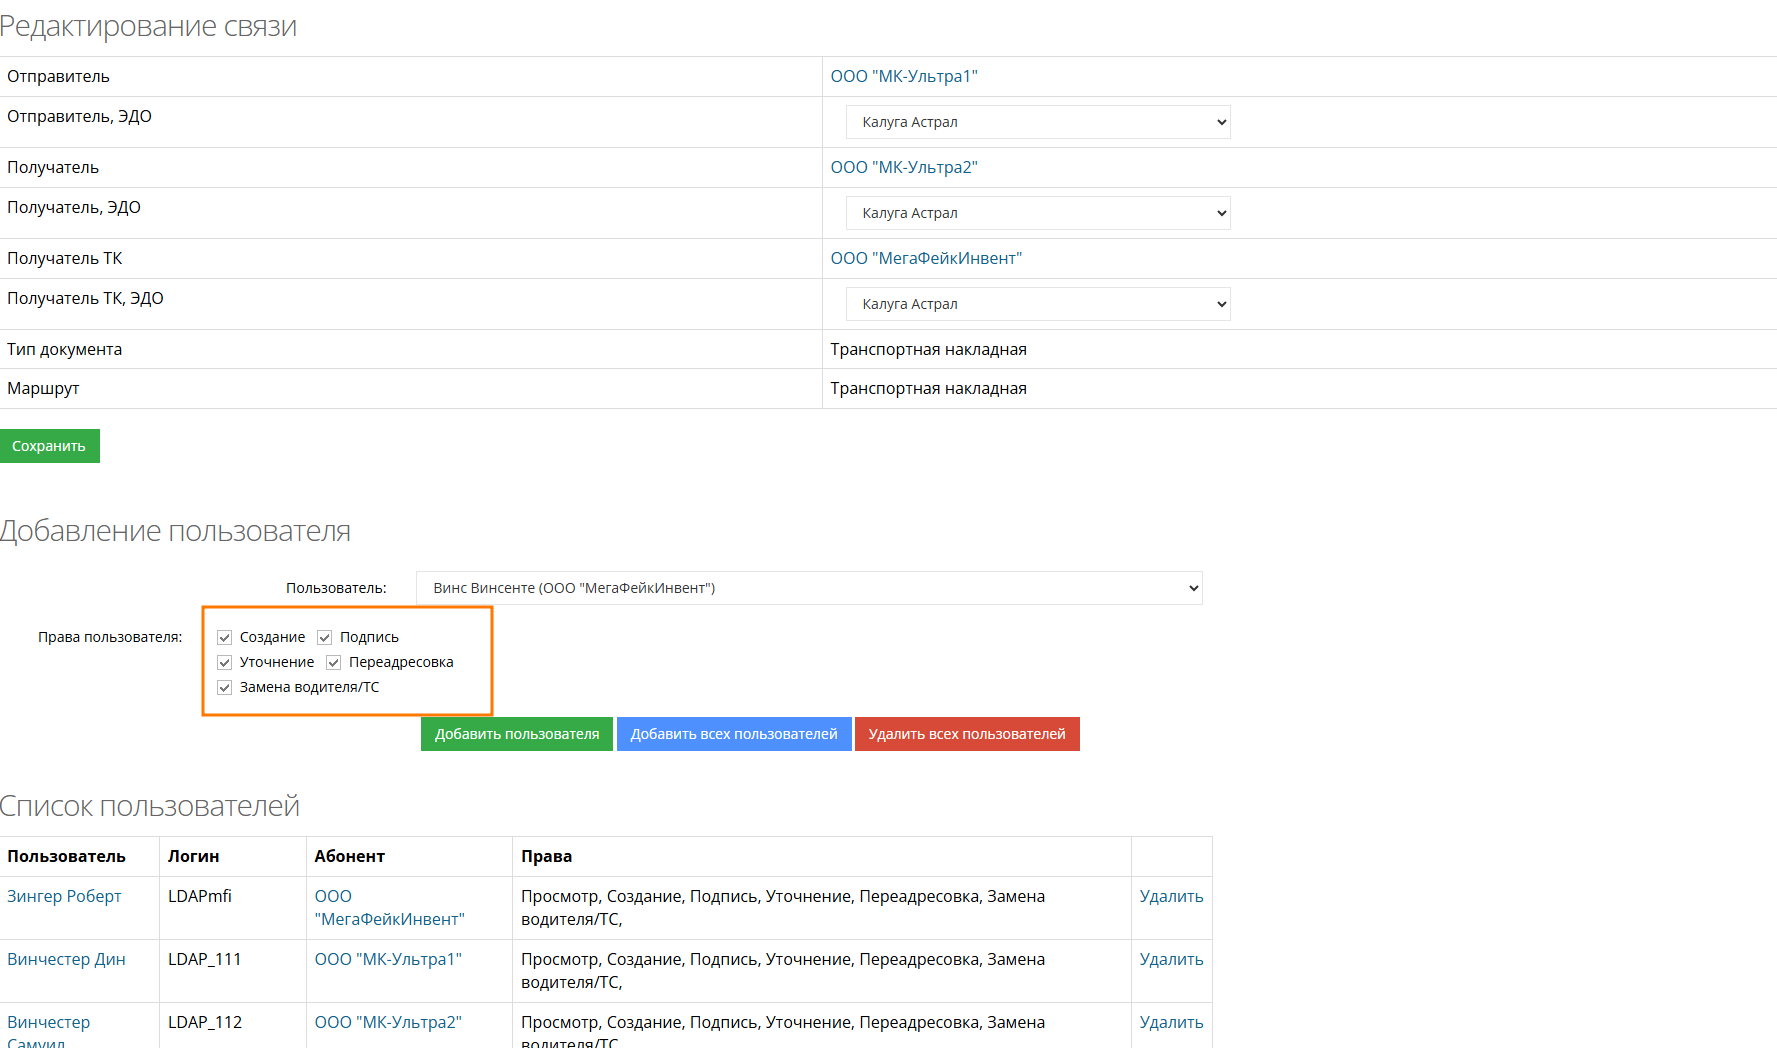
Task: Follow the ООО "МегаФейкИнвент" recipient ТК link
Action: pyautogui.click(x=926, y=258)
